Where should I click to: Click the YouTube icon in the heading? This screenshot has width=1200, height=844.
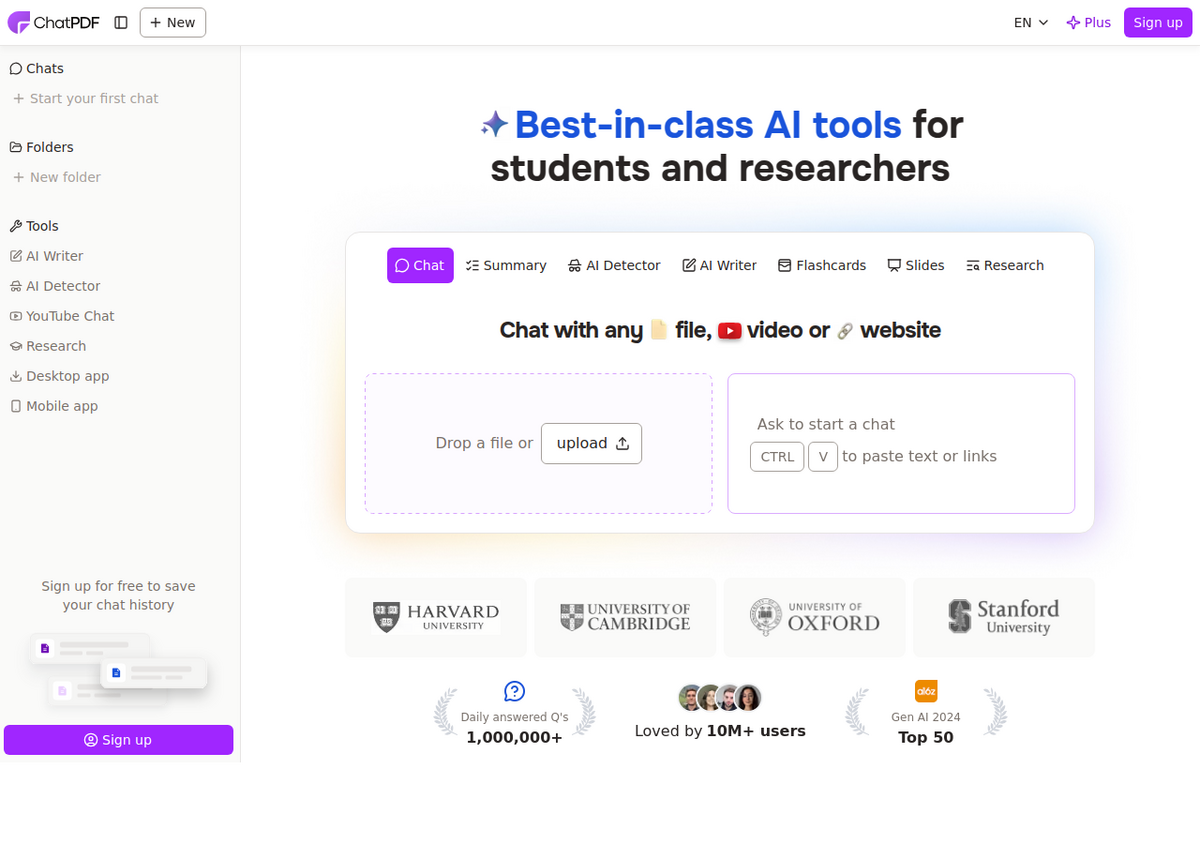pos(730,331)
